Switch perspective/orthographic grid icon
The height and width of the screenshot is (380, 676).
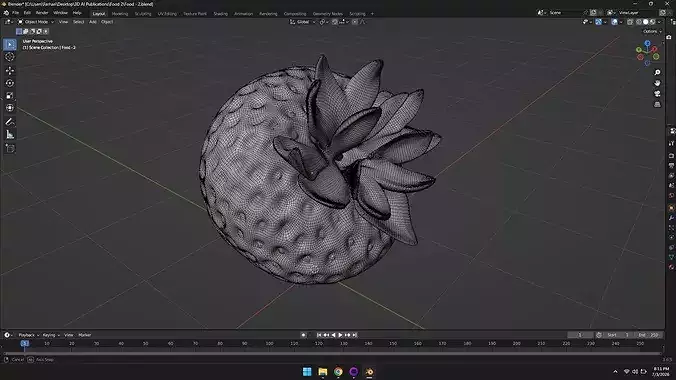(x=657, y=104)
